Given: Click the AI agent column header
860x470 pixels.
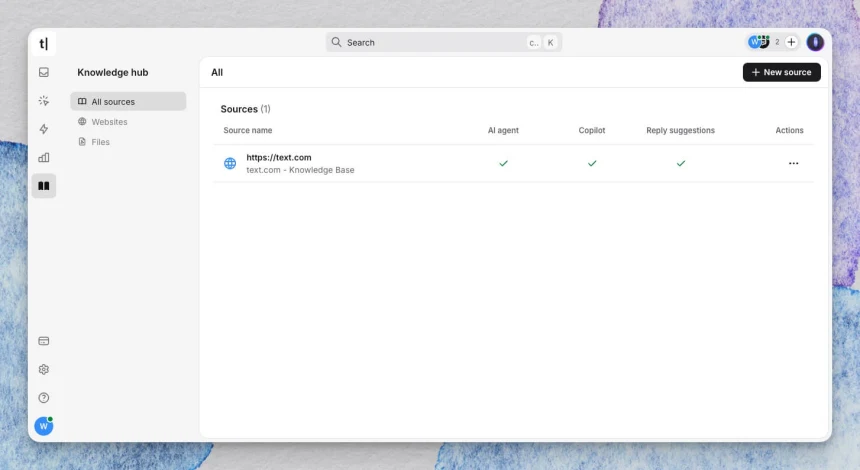Looking at the screenshot, I should pos(503,131).
